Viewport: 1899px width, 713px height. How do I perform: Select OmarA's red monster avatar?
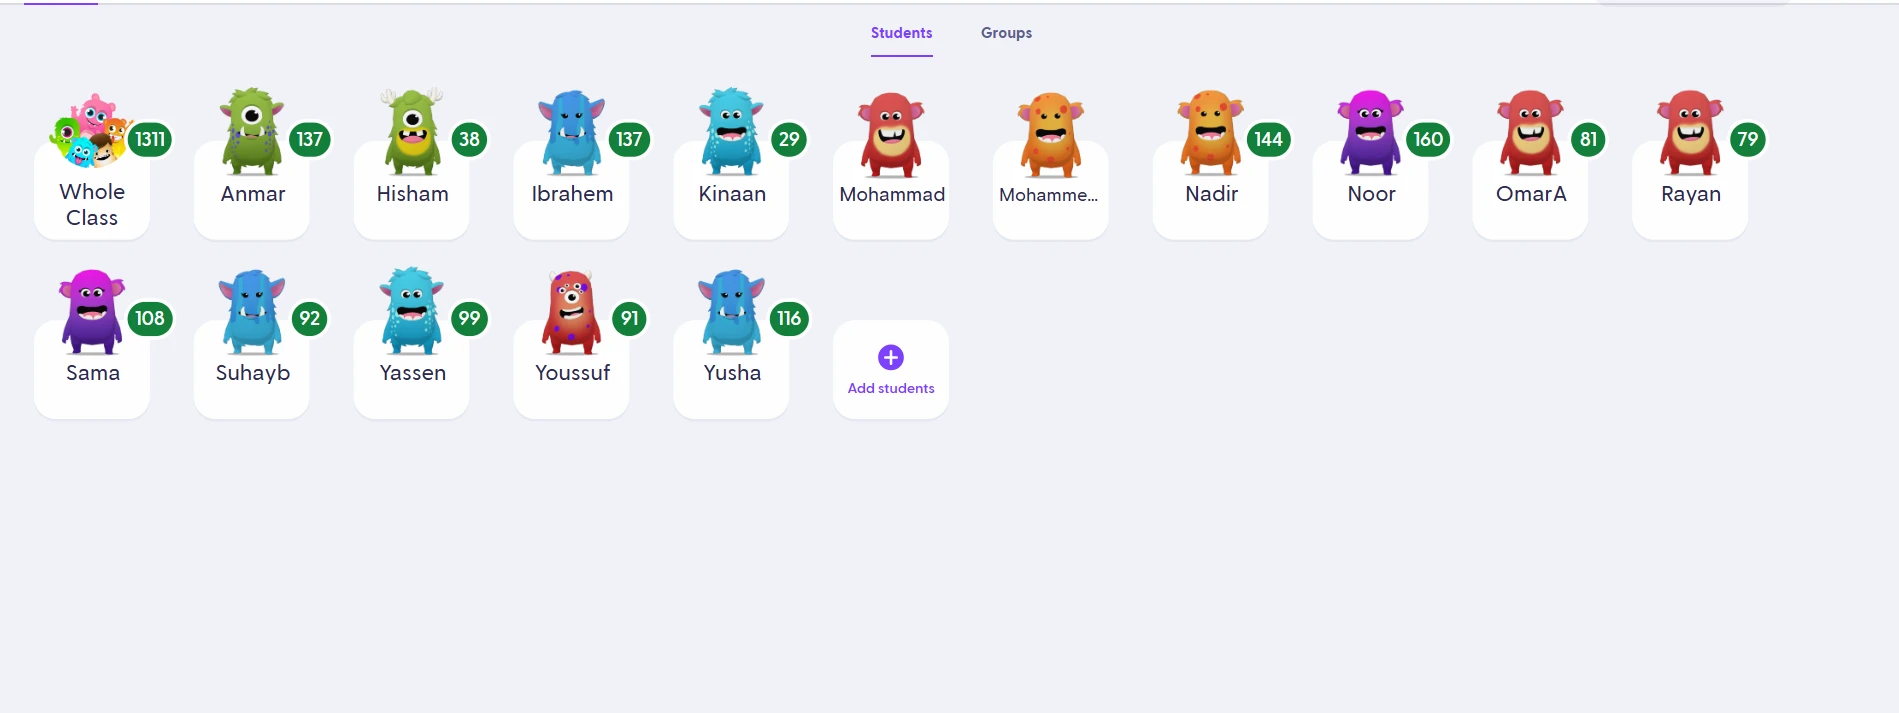tap(1530, 132)
